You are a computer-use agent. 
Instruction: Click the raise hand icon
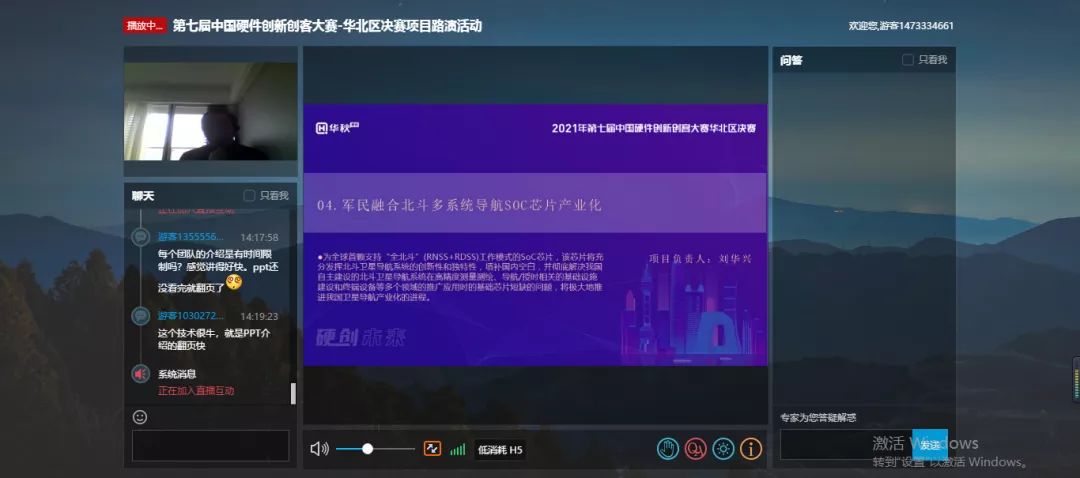click(x=668, y=449)
